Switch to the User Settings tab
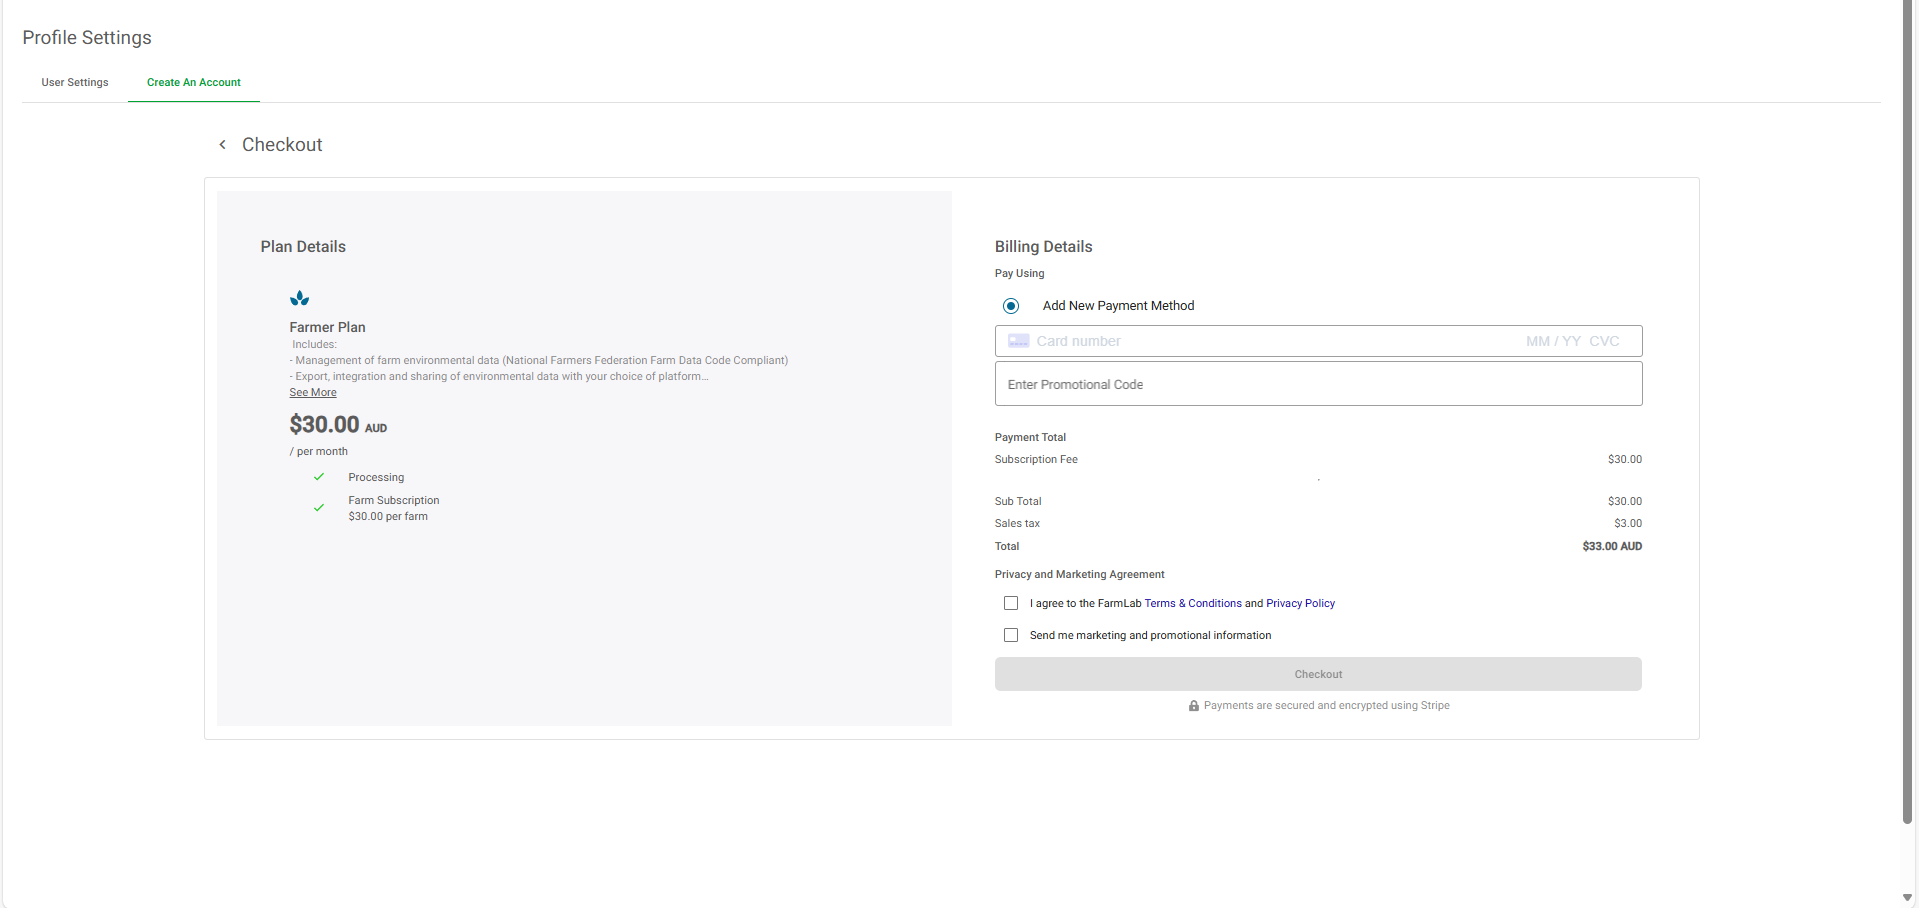The image size is (1919, 908). coord(75,82)
